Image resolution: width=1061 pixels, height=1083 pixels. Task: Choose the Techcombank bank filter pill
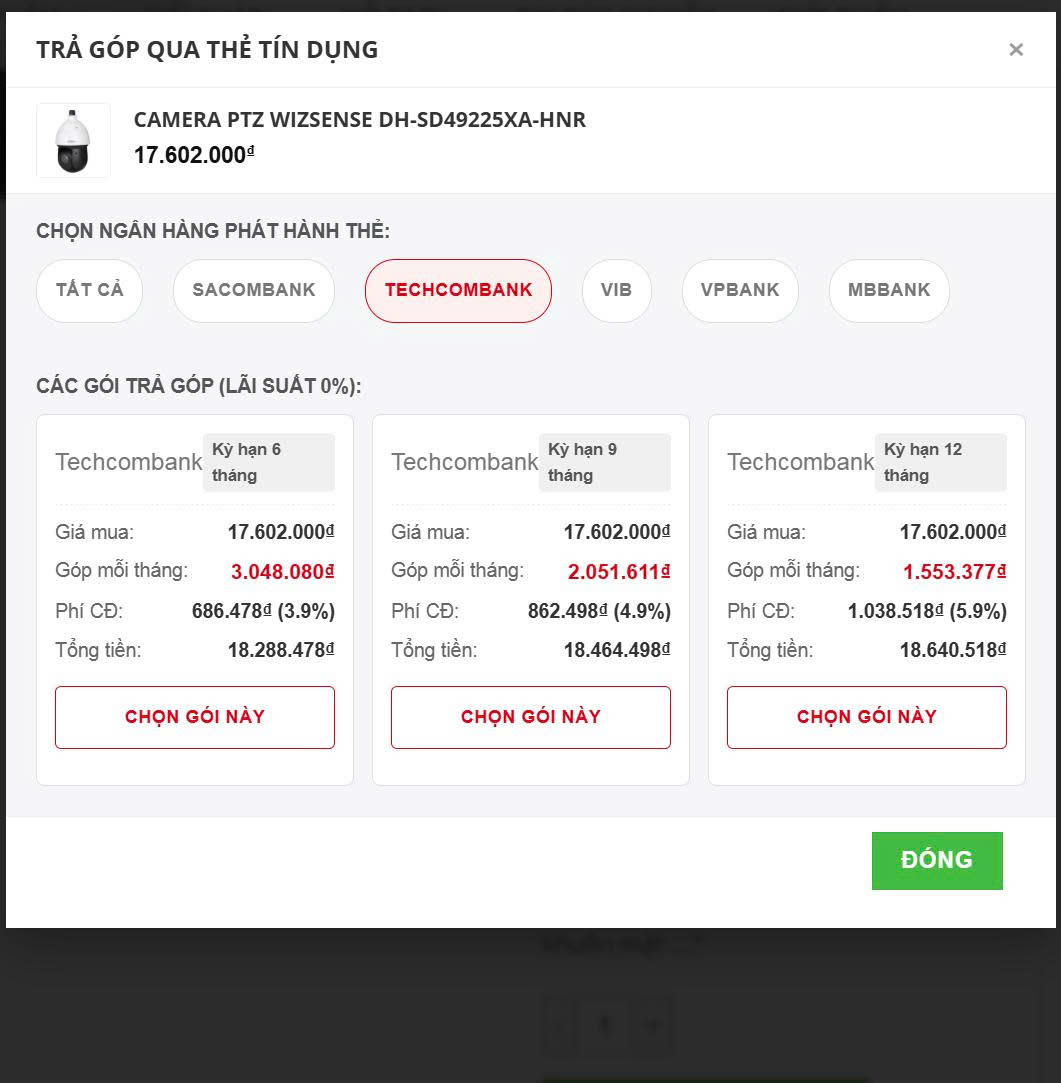click(x=458, y=290)
